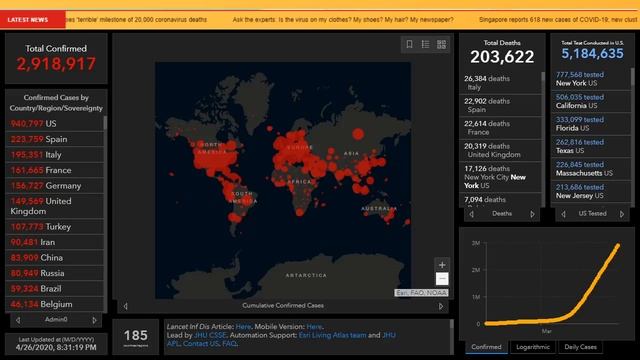Image resolution: width=640 pixels, height=360 pixels.
Task: Go to previous map view, left arrow
Action: point(125,306)
